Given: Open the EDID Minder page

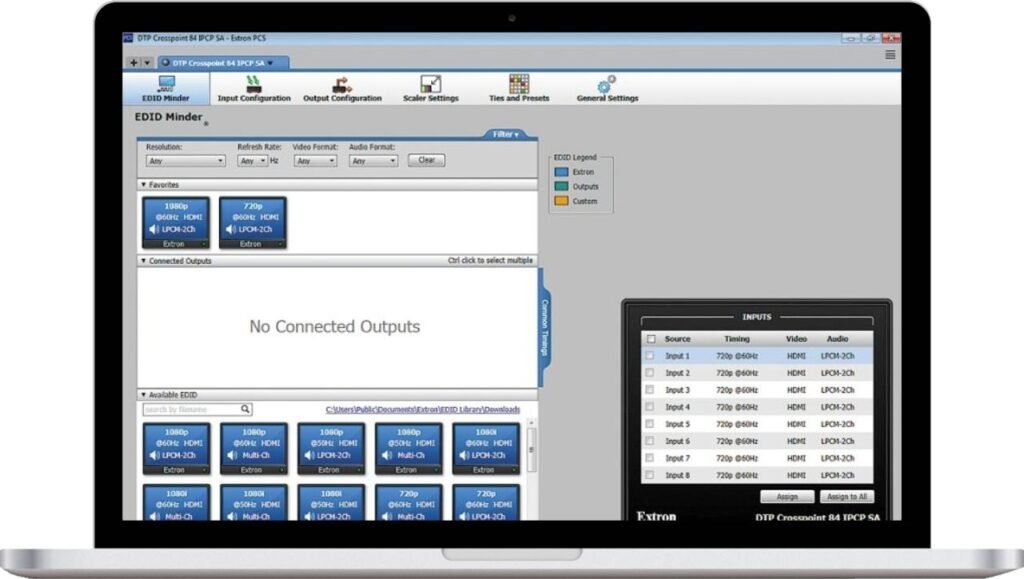Looking at the screenshot, I should (x=166, y=88).
